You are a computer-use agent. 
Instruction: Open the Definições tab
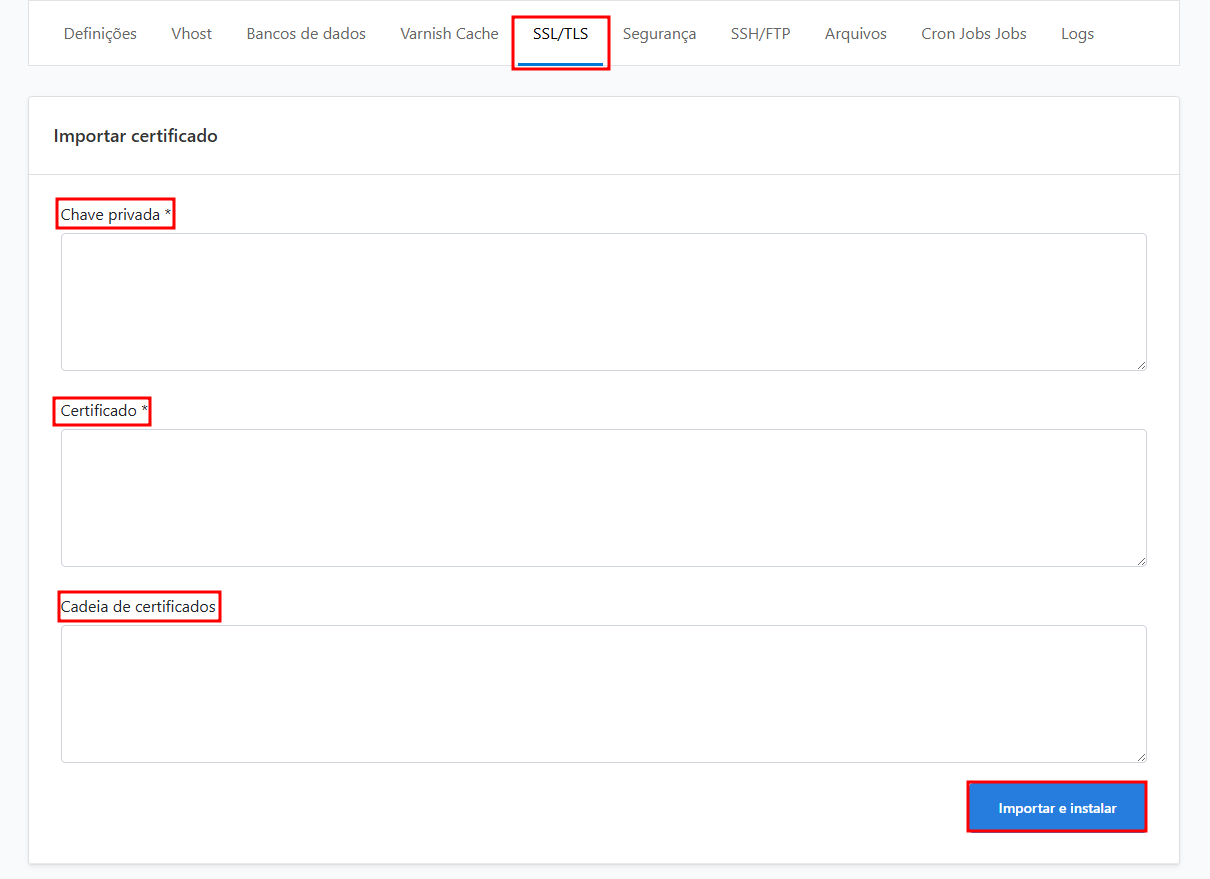click(x=100, y=34)
